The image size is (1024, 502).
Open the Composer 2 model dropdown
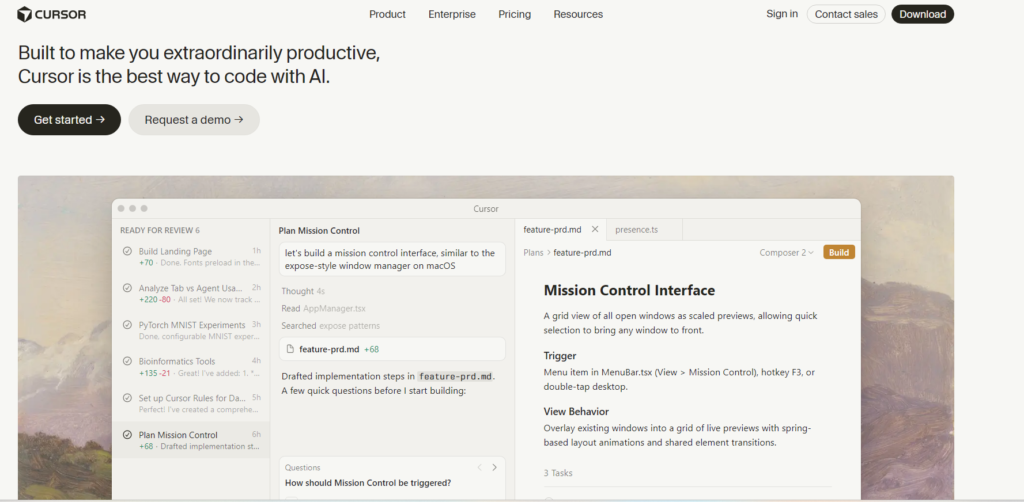(786, 253)
